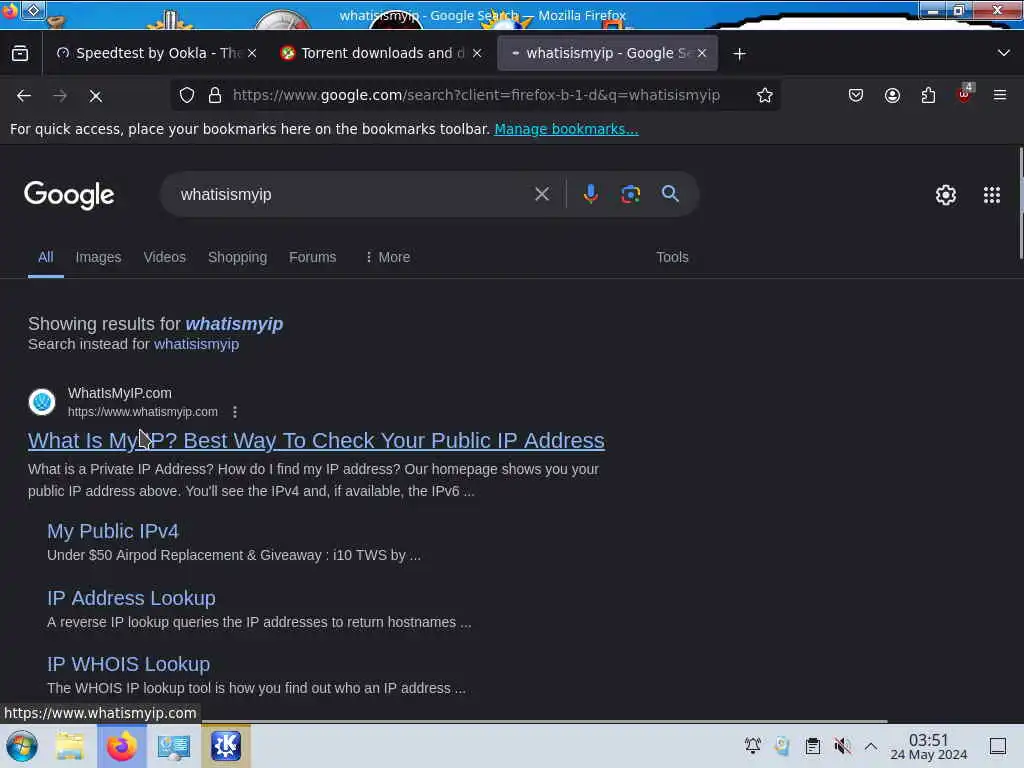Open clipboard tray icon
Screen dimensions: 1024x768
pos(812,746)
